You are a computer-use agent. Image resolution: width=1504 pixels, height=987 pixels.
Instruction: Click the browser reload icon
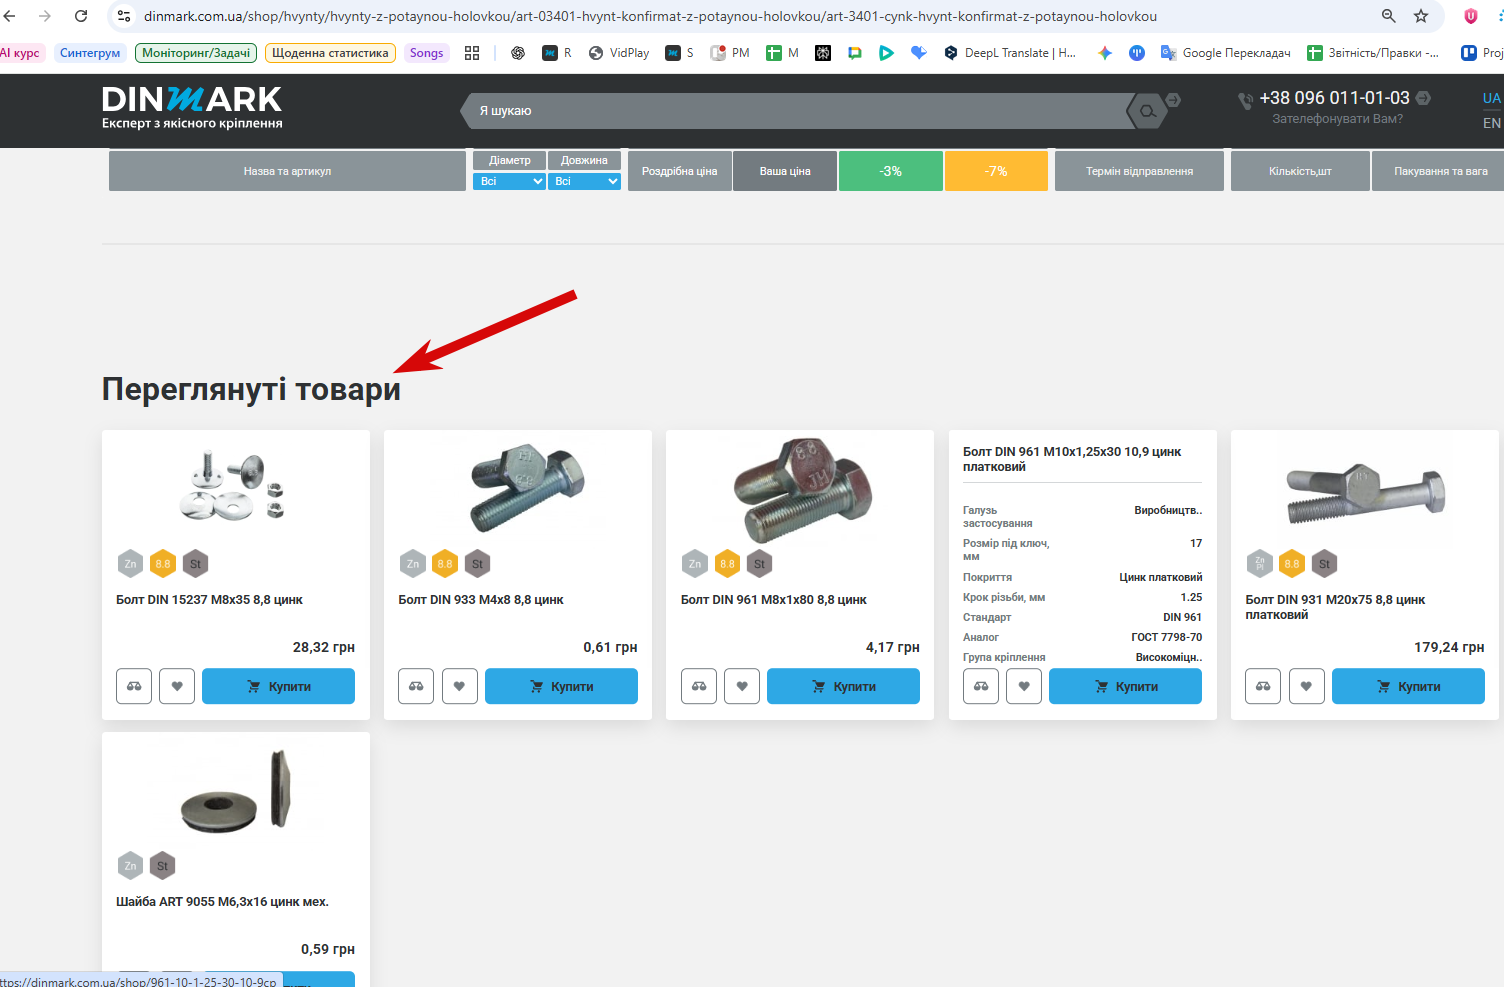[81, 16]
